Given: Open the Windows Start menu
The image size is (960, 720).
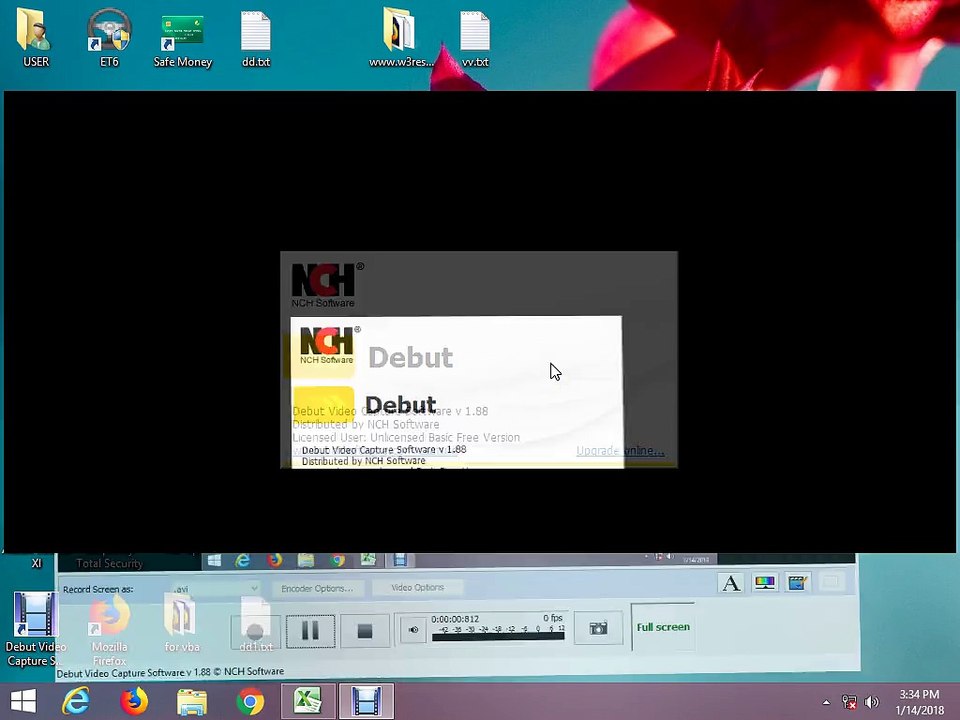Looking at the screenshot, I should (x=23, y=701).
